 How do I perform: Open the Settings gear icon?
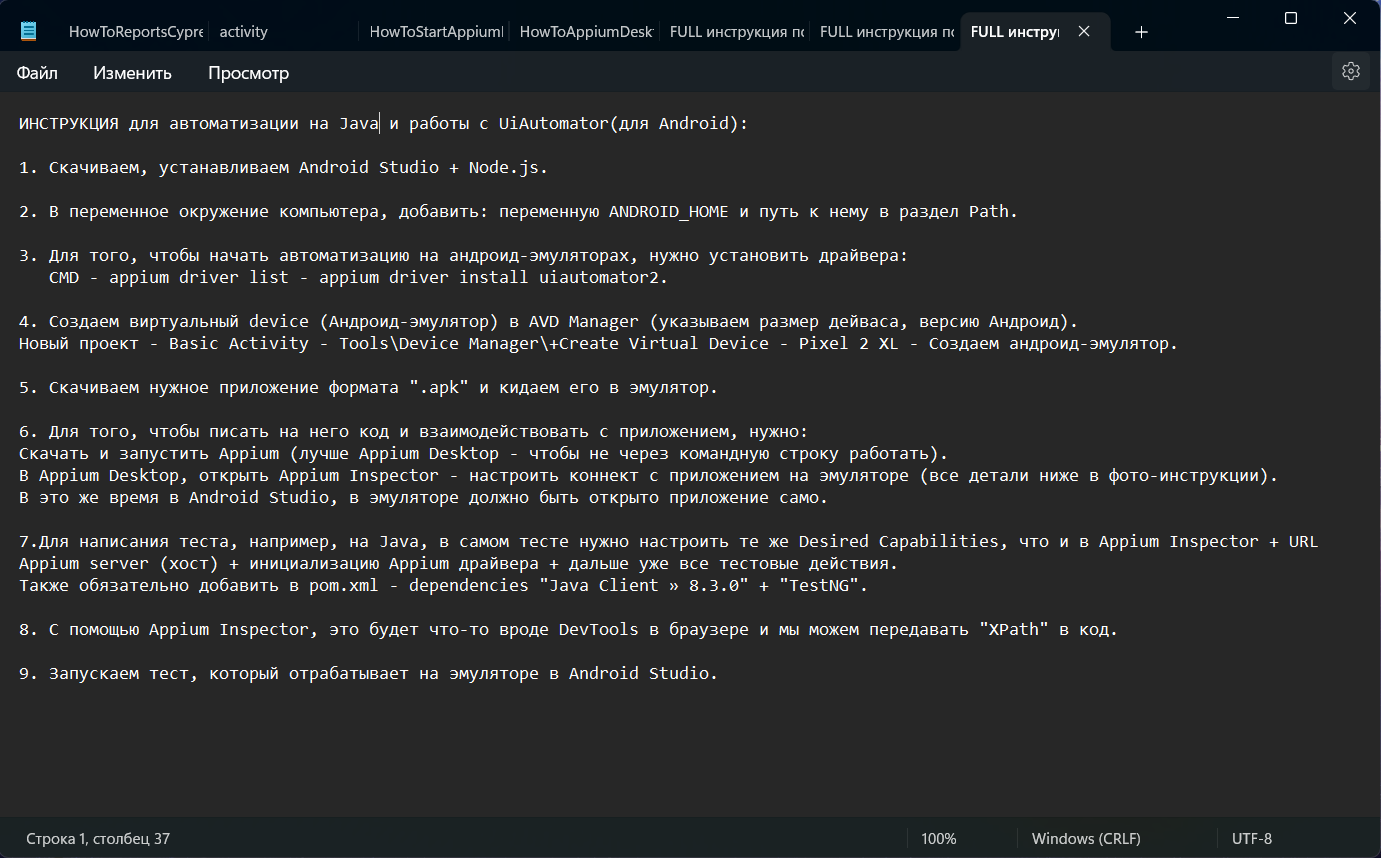[1351, 71]
